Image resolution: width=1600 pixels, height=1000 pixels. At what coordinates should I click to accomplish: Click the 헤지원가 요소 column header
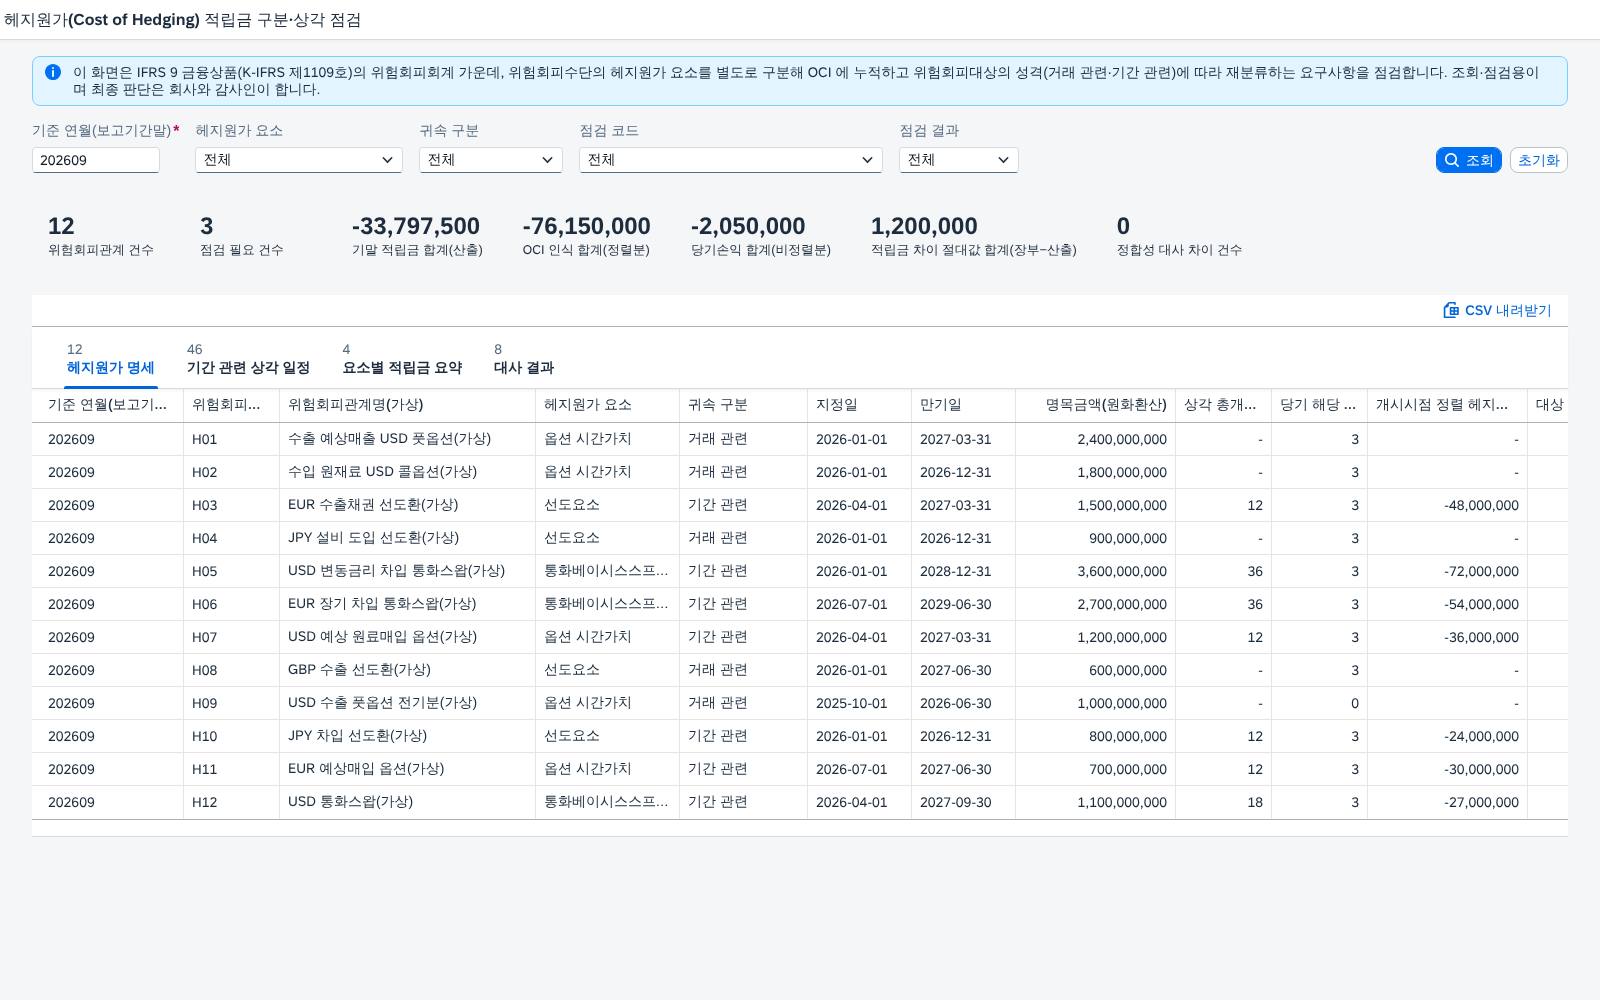click(607, 405)
